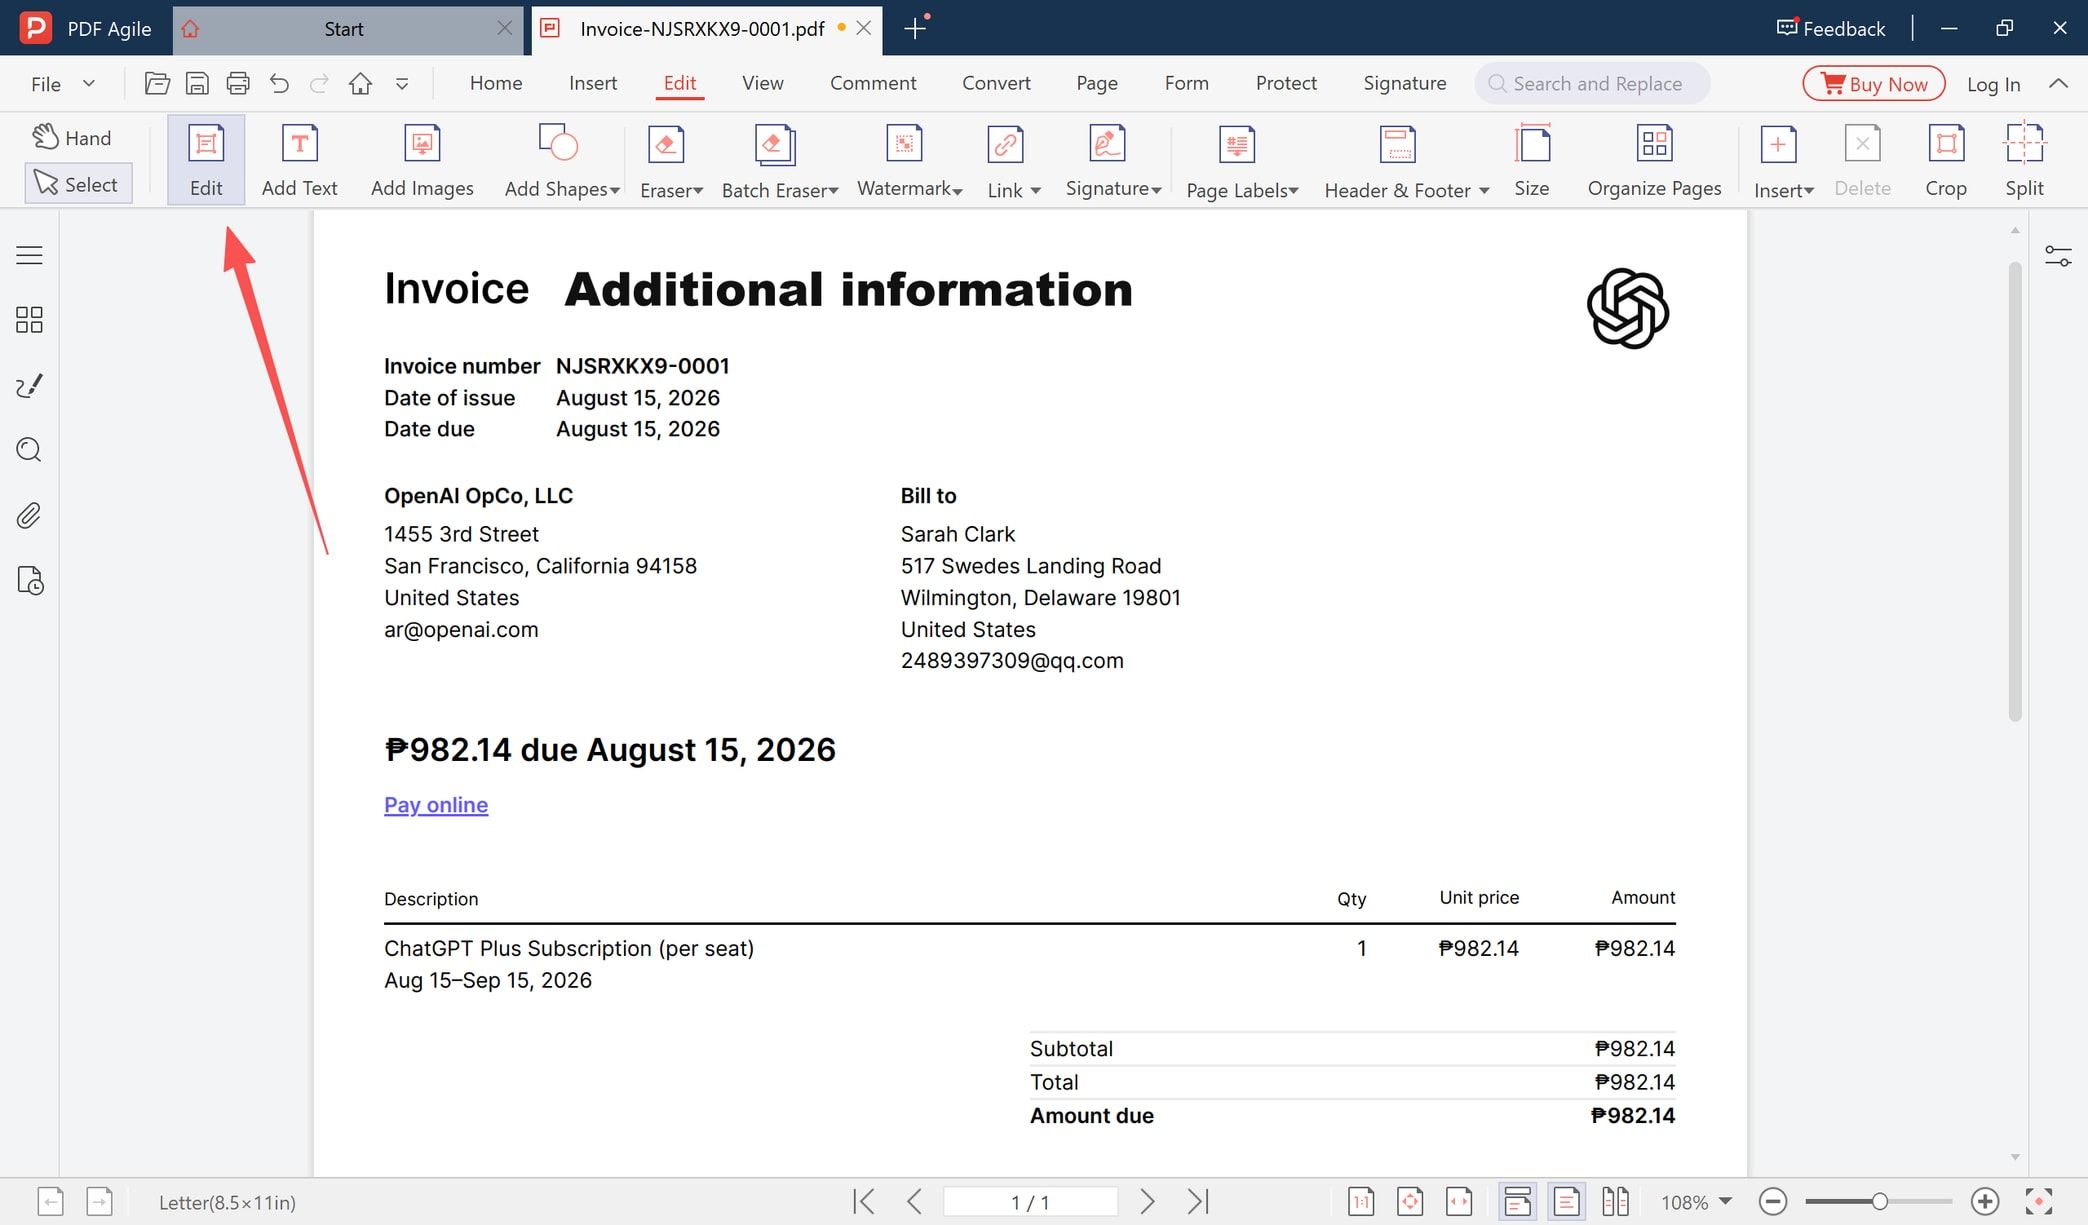Open the thumbnails panel in left sidebar
2088x1225 pixels.
tap(29, 320)
